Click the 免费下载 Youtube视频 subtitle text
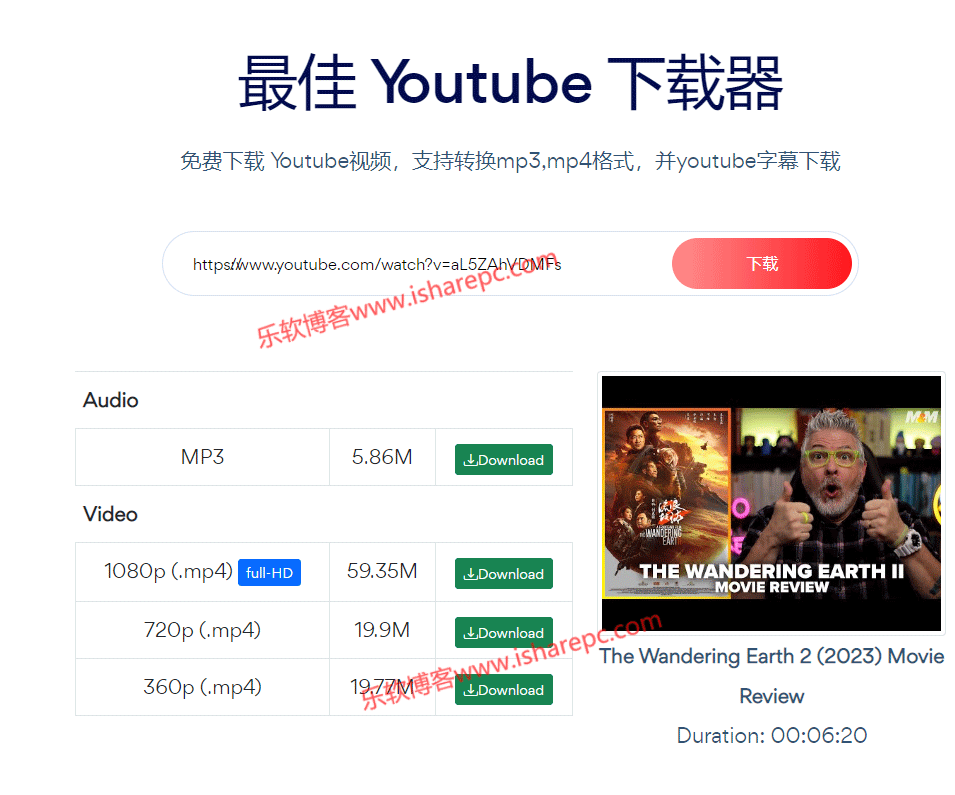 [510, 161]
